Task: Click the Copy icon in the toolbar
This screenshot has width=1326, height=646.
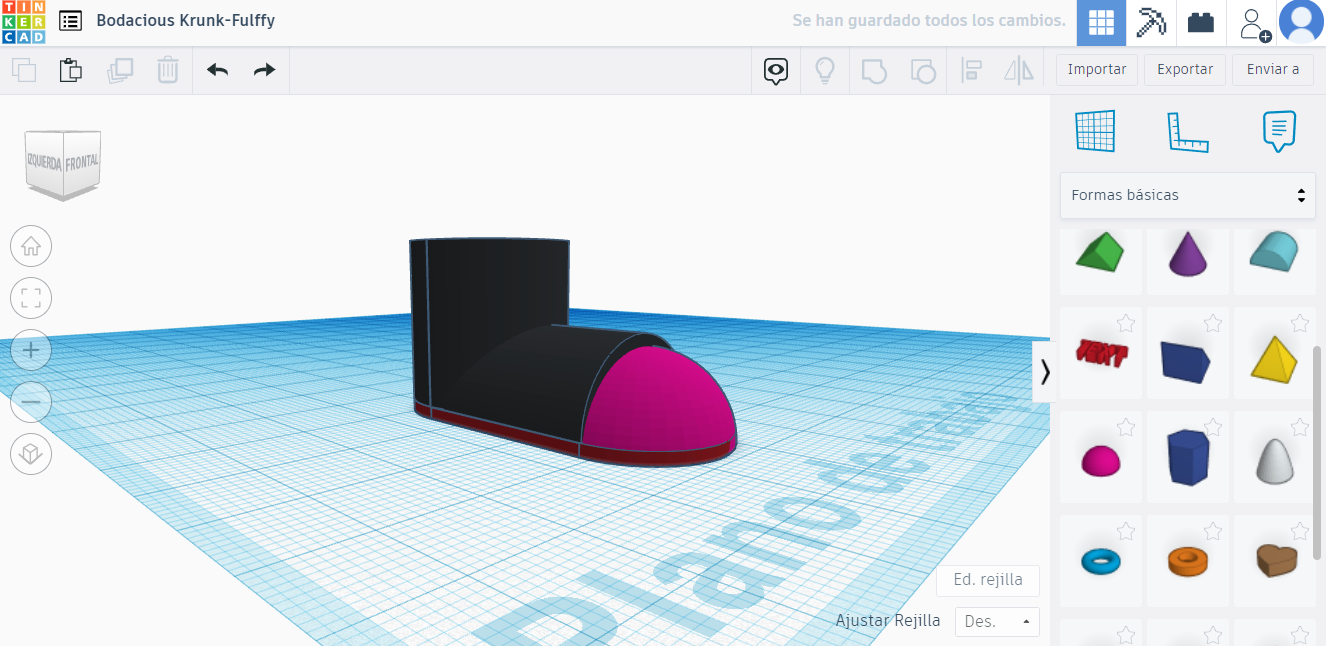Action: 24,70
